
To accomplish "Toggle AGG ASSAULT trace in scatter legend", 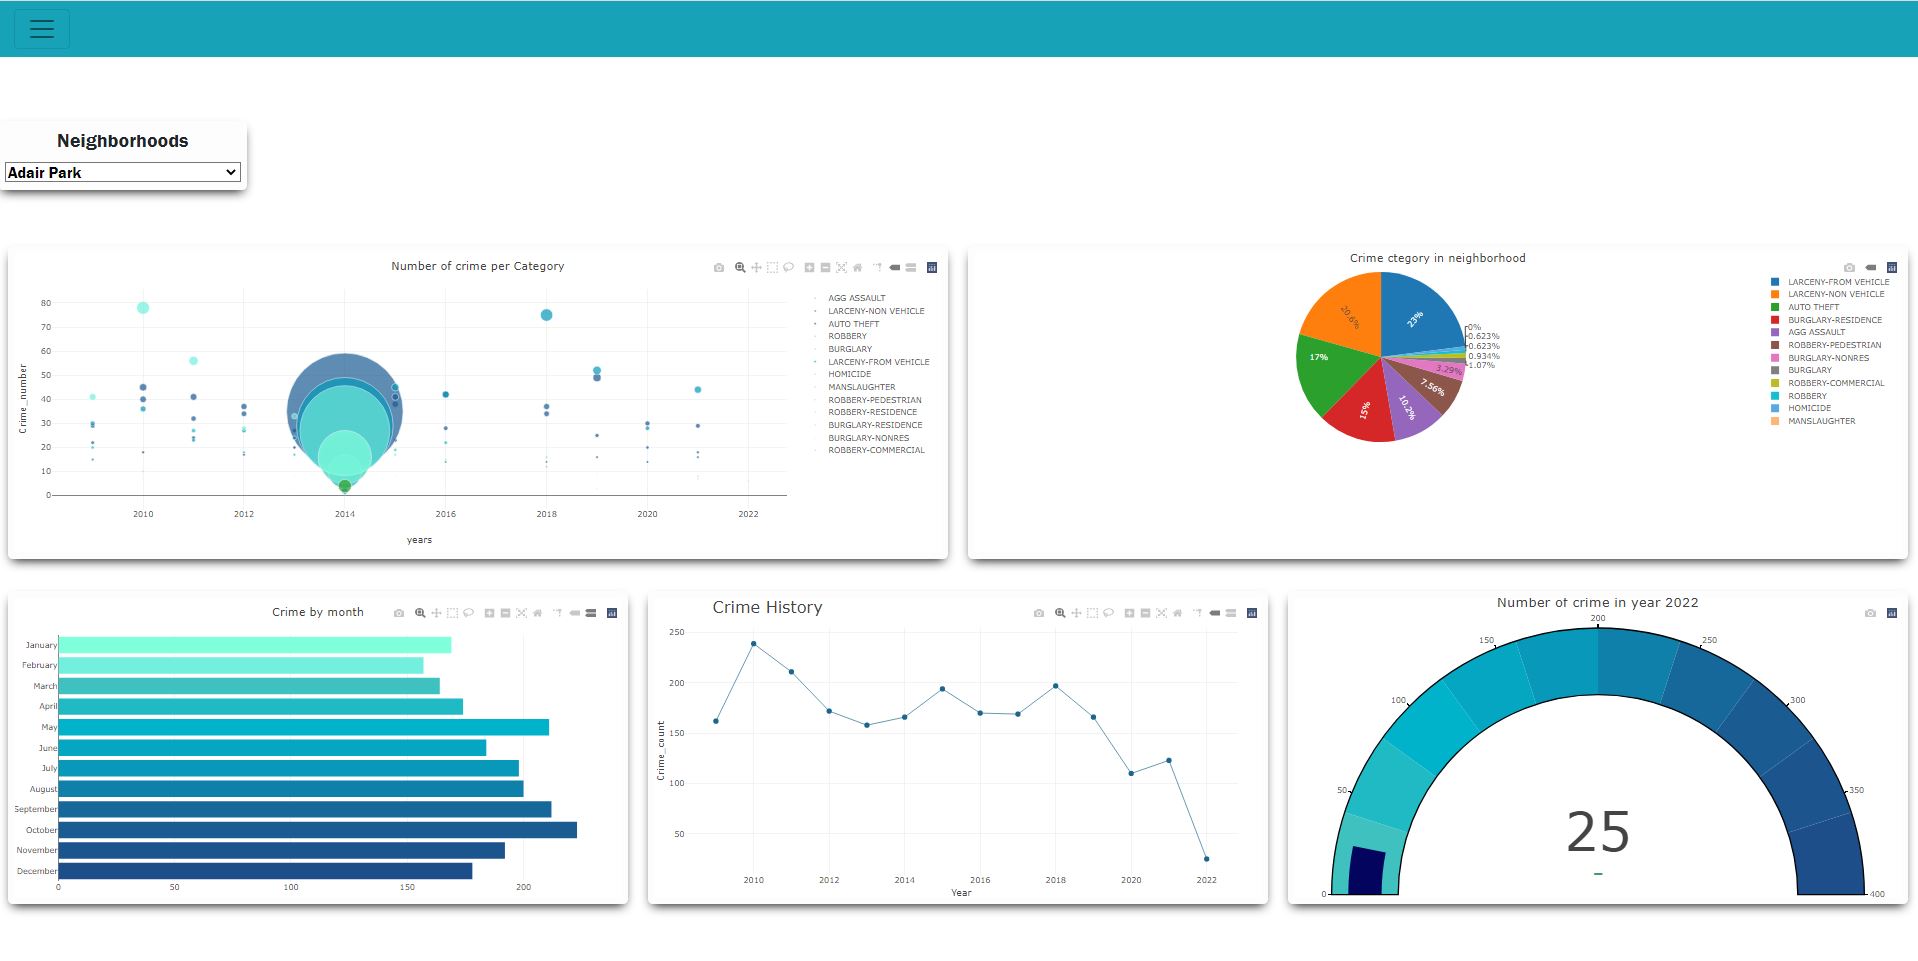I will tap(856, 298).
